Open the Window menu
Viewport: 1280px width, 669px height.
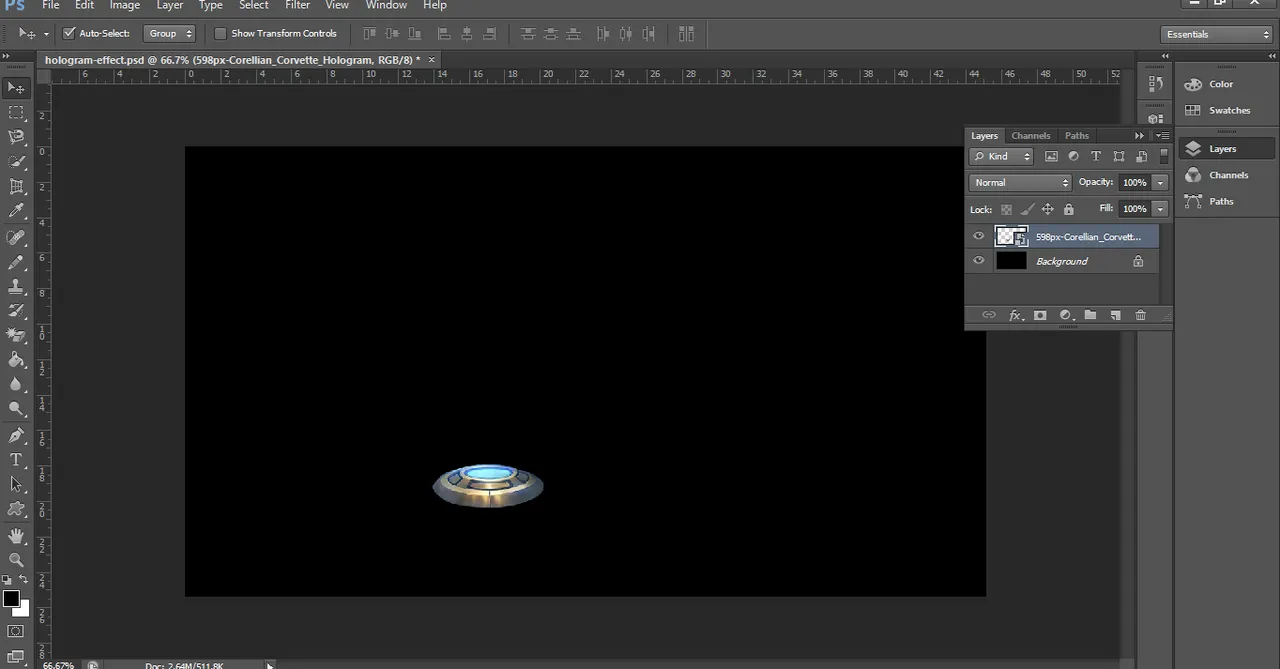[386, 5]
